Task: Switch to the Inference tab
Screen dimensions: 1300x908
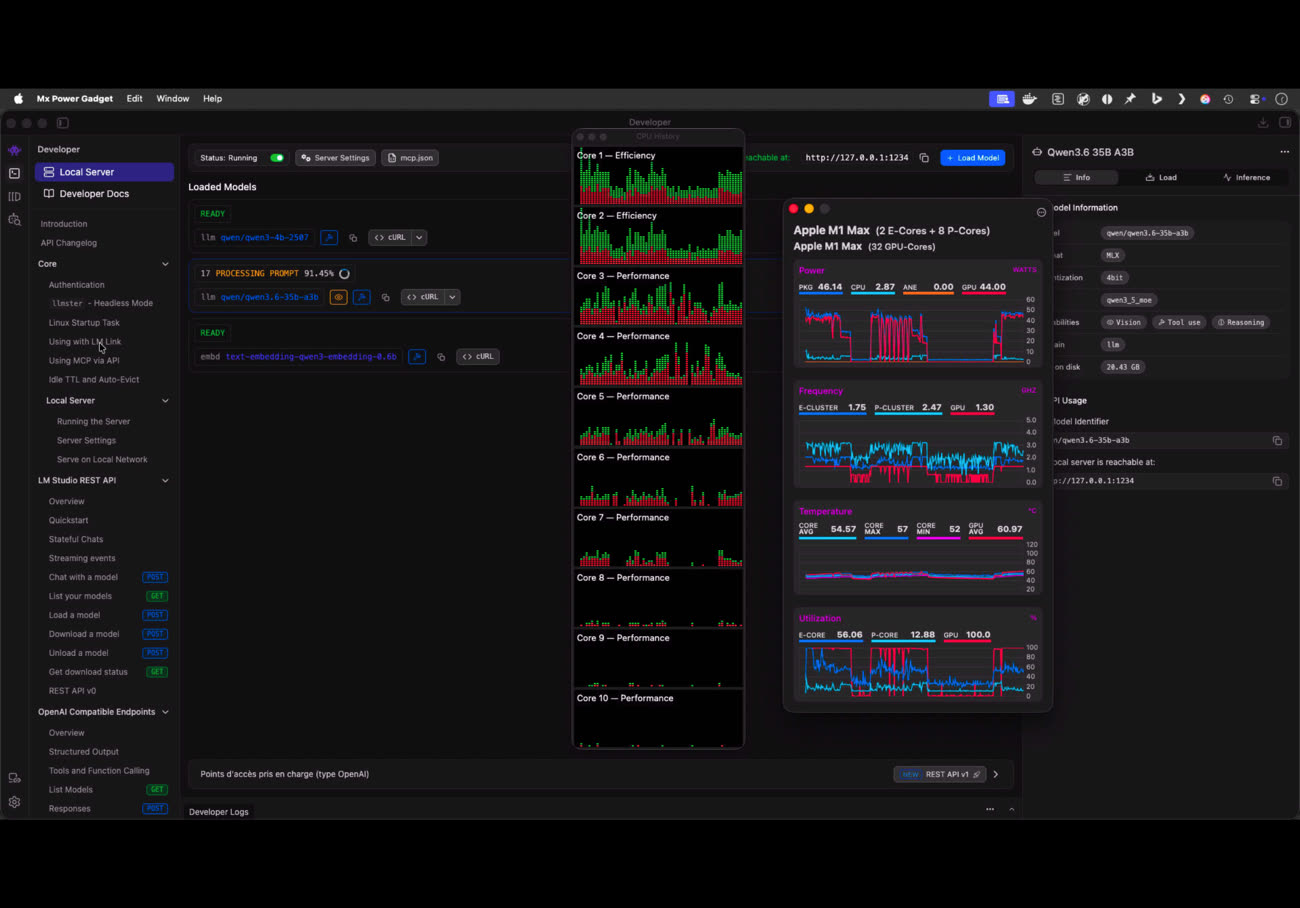Action: point(1246,177)
